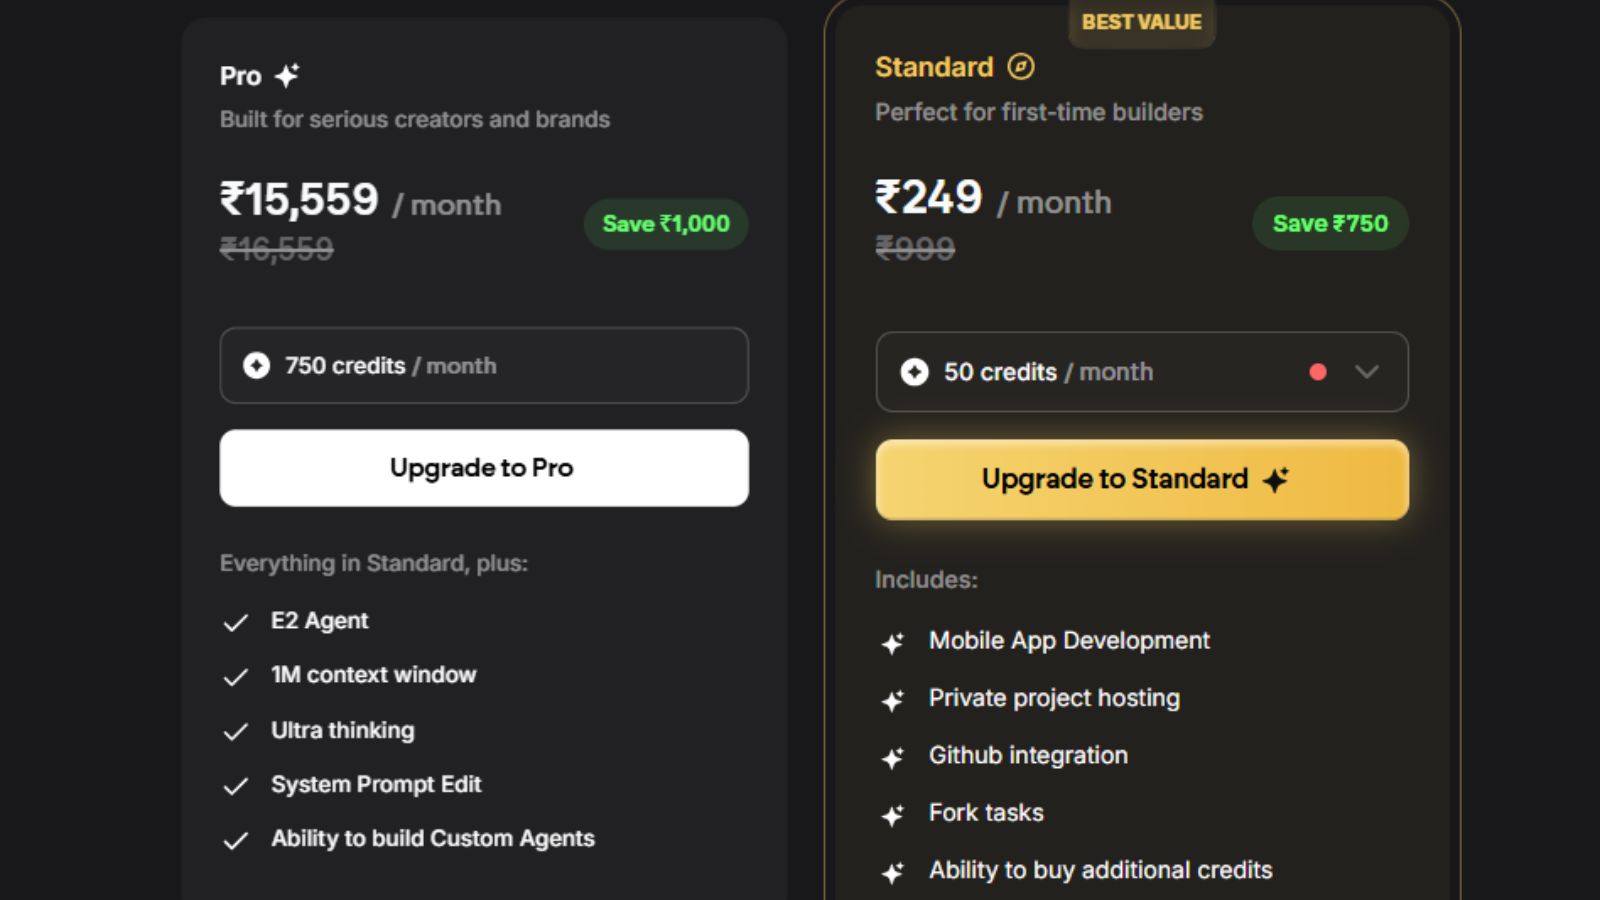Click the checkmark beside Ultra thinking
Image resolution: width=1600 pixels, height=900 pixels.
[236, 731]
